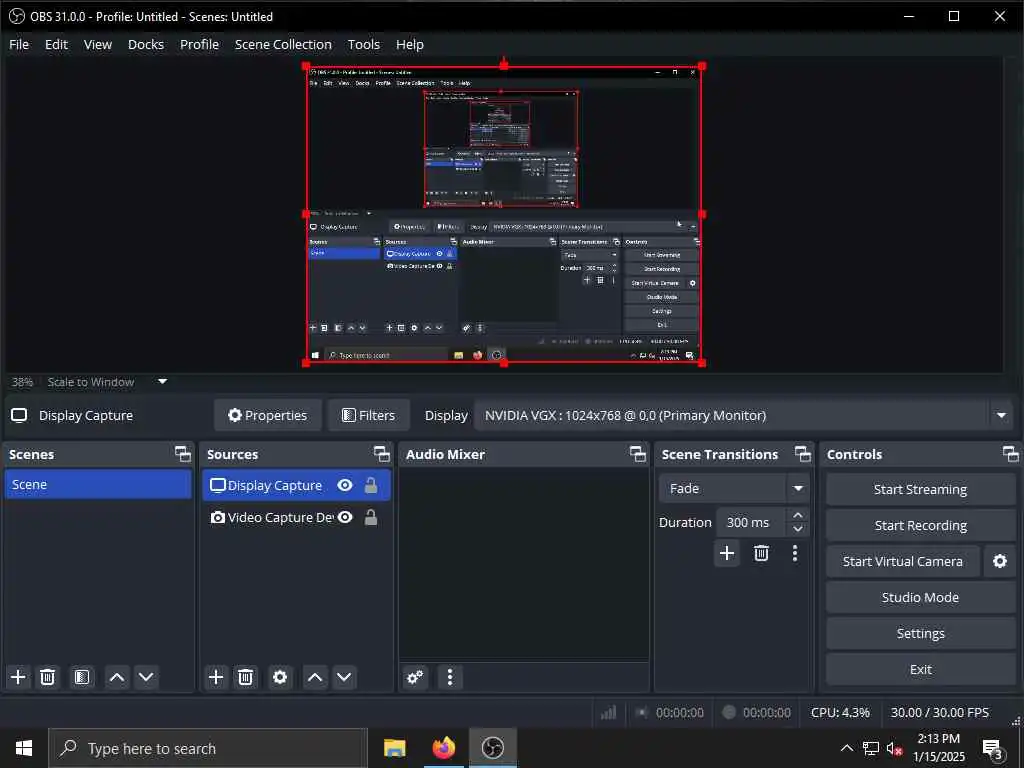Move source up arrow in Sources panel

315,677
